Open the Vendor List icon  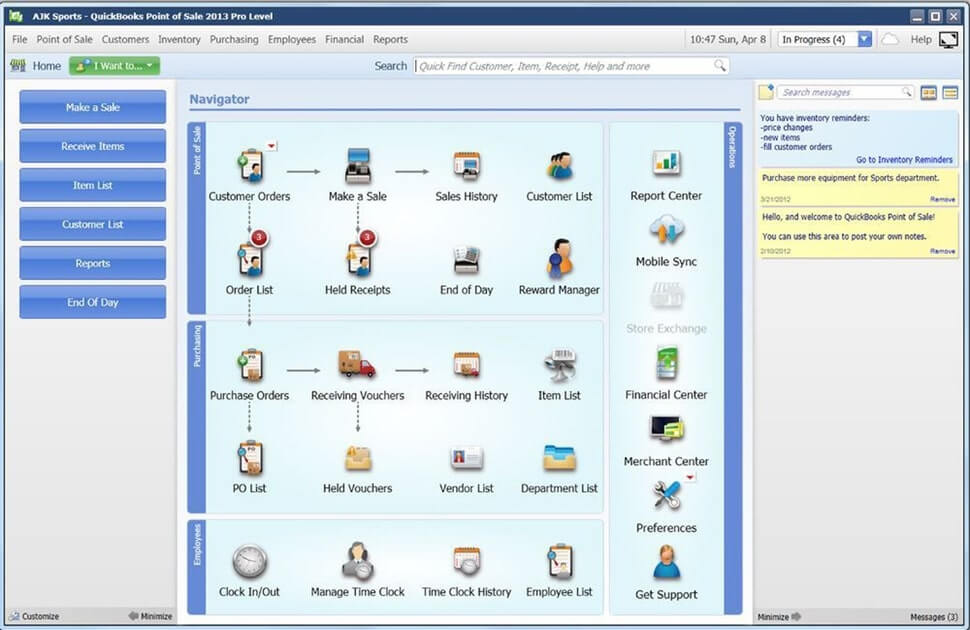[466, 459]
